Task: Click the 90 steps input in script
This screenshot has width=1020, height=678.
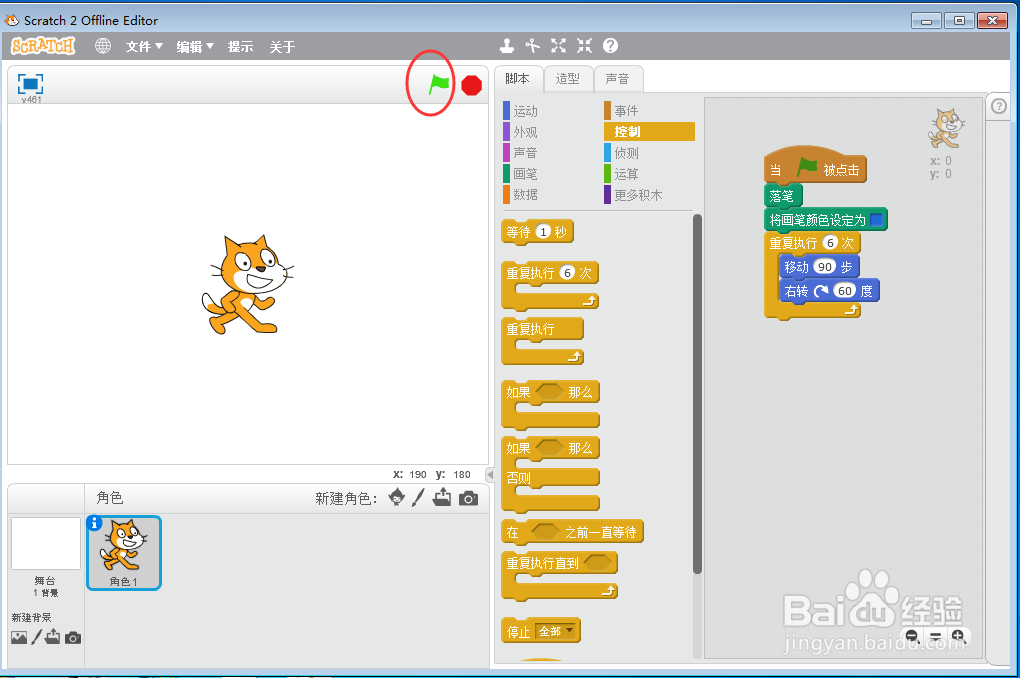Action: pyautogui.click(x=825, y=267)
